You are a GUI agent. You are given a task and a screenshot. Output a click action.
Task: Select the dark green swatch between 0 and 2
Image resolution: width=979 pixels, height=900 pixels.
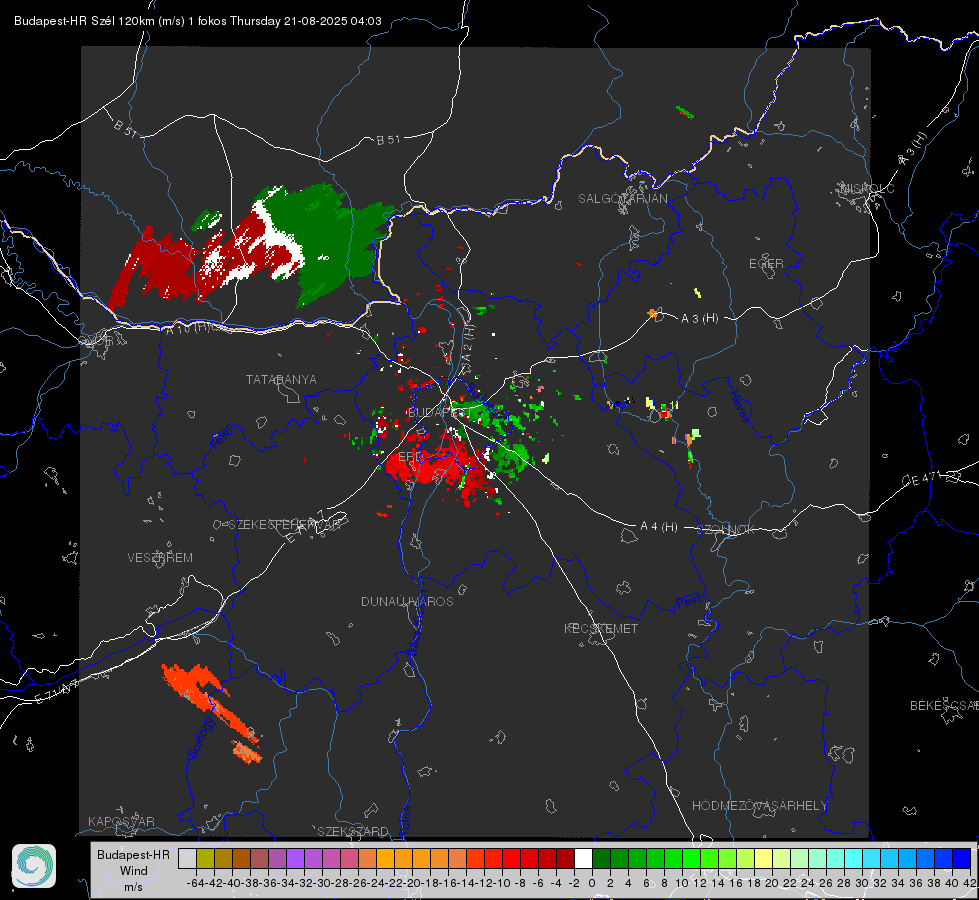coord(601,859)
